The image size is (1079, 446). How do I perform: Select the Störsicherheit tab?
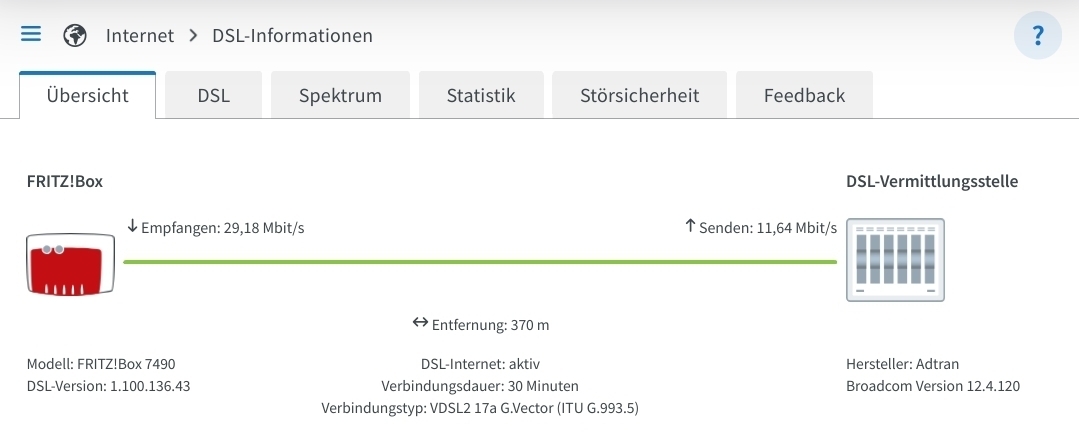tap(639, 95)
